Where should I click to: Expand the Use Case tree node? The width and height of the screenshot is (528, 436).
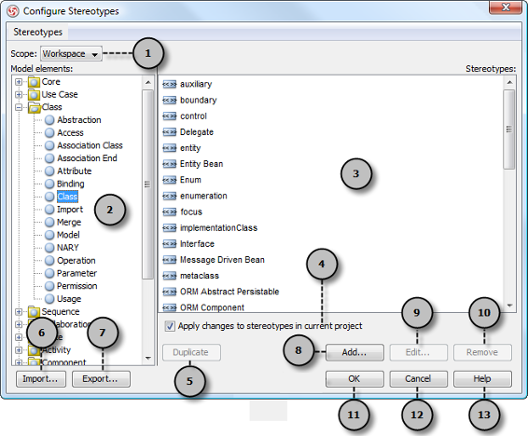19,95
